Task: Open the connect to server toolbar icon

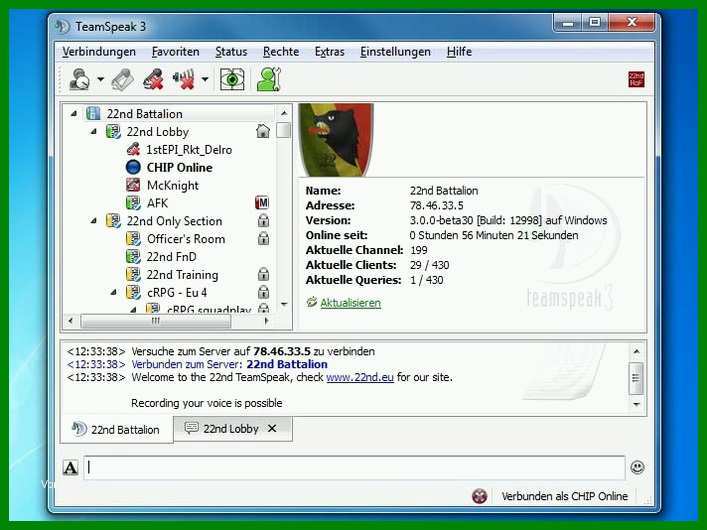Action: coord(80,79)
